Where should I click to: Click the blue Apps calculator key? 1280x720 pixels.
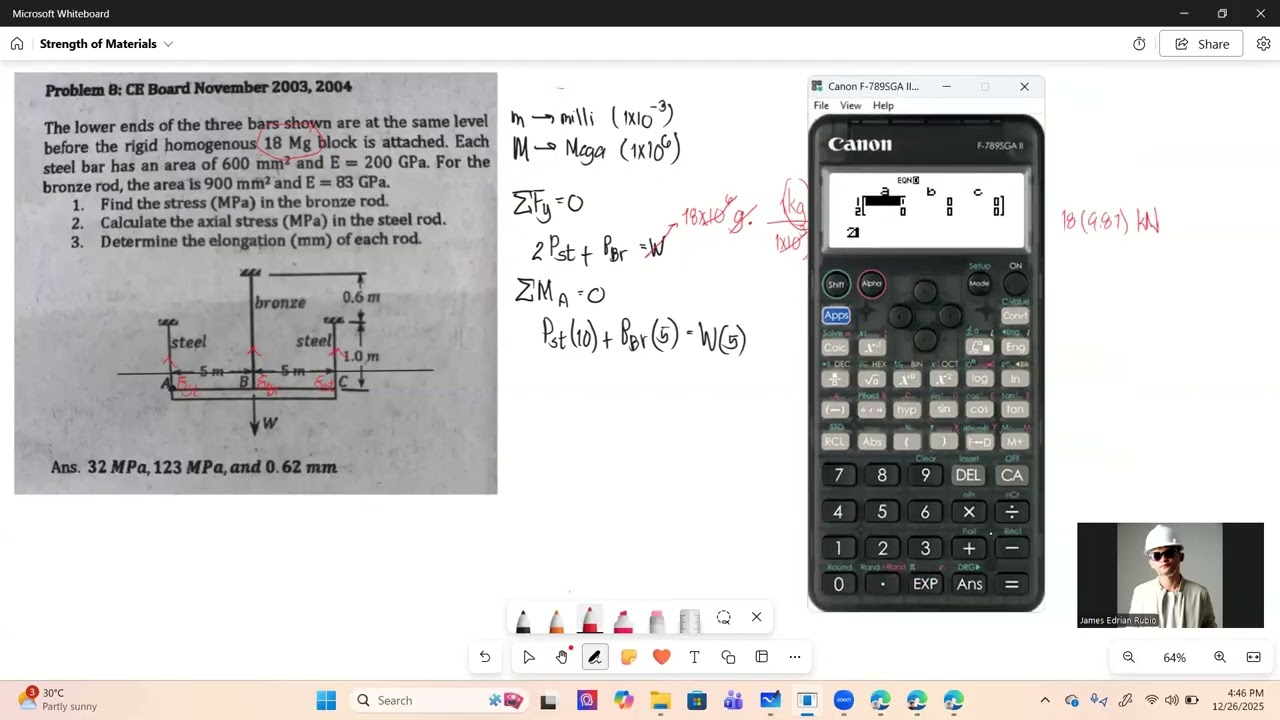pos(836,315)
